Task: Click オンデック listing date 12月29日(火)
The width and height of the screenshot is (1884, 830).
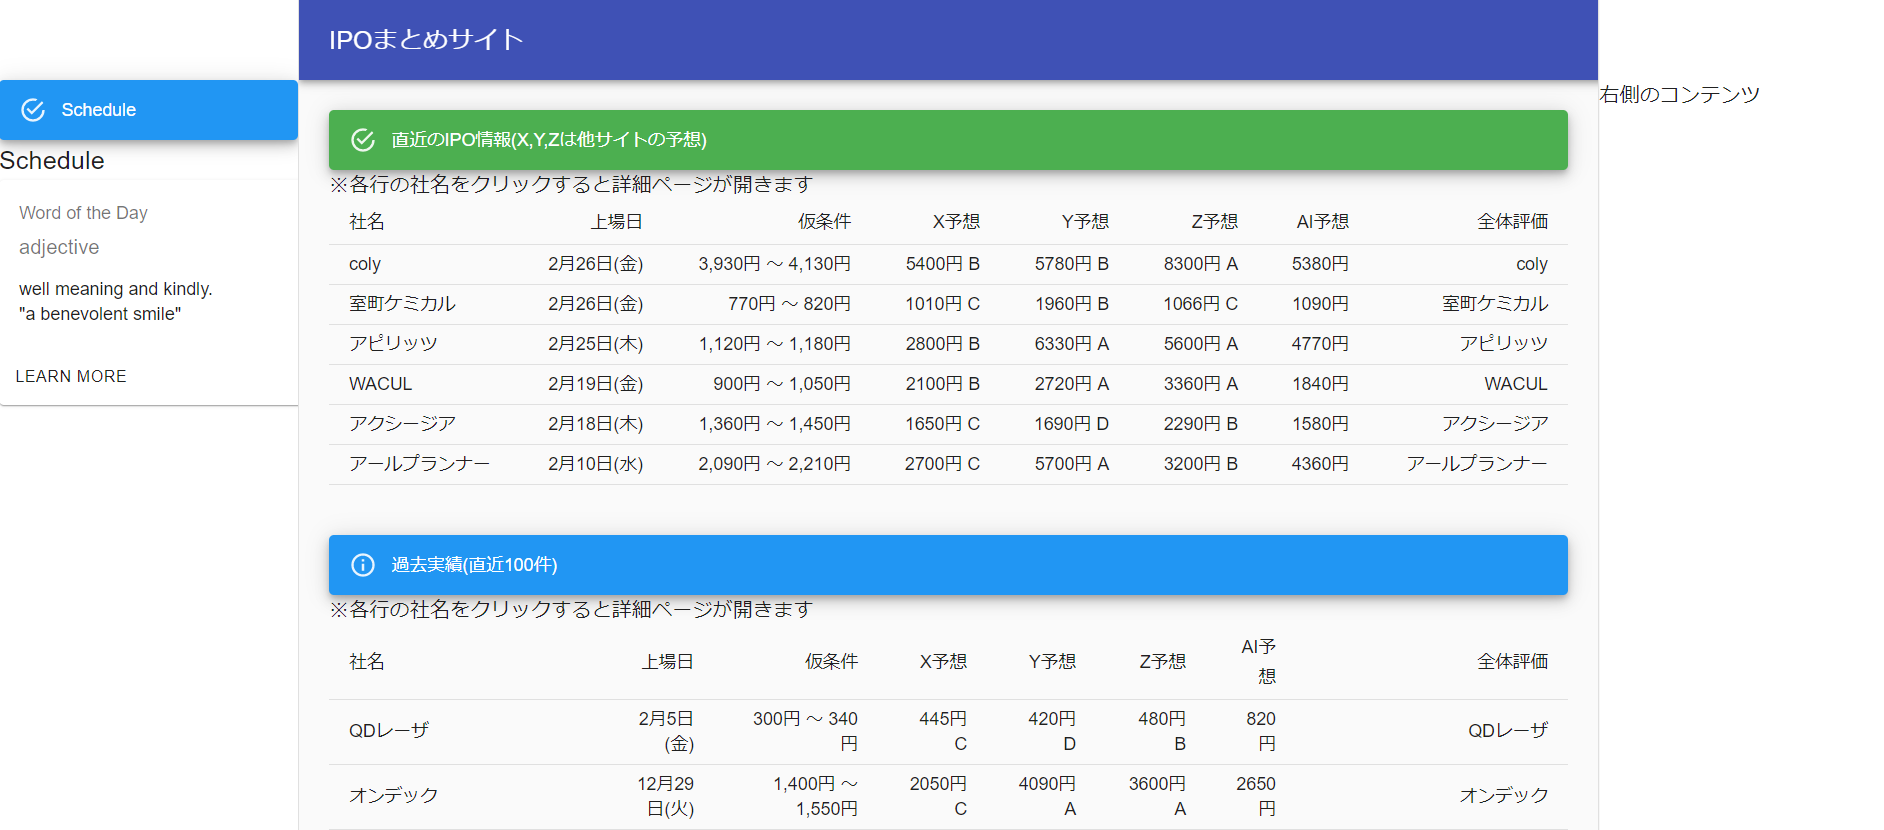Action: click(x=666, y=796)
